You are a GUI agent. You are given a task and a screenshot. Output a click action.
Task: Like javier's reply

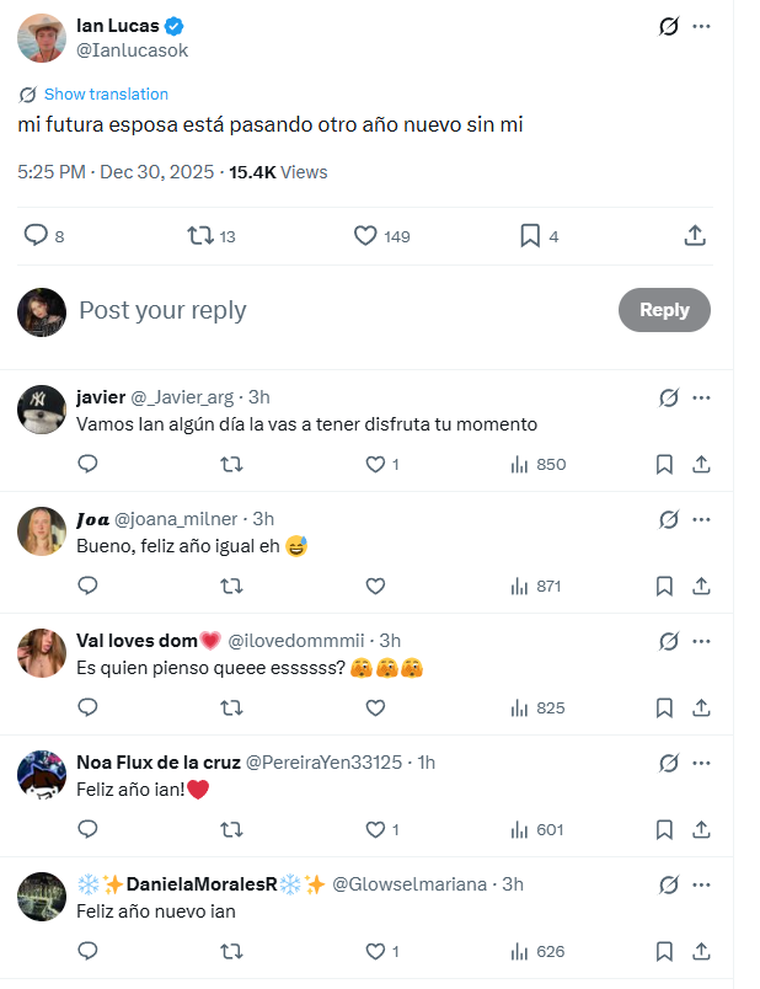coord(376,464)
